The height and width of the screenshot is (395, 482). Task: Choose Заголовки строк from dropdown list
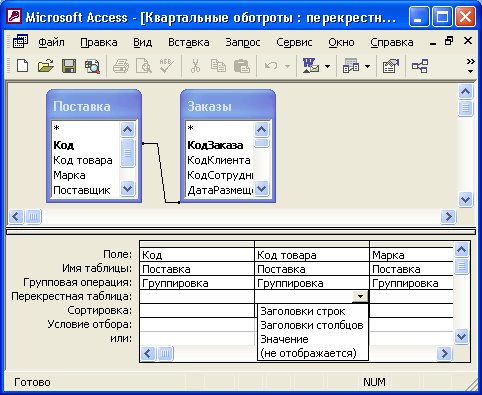313,311
